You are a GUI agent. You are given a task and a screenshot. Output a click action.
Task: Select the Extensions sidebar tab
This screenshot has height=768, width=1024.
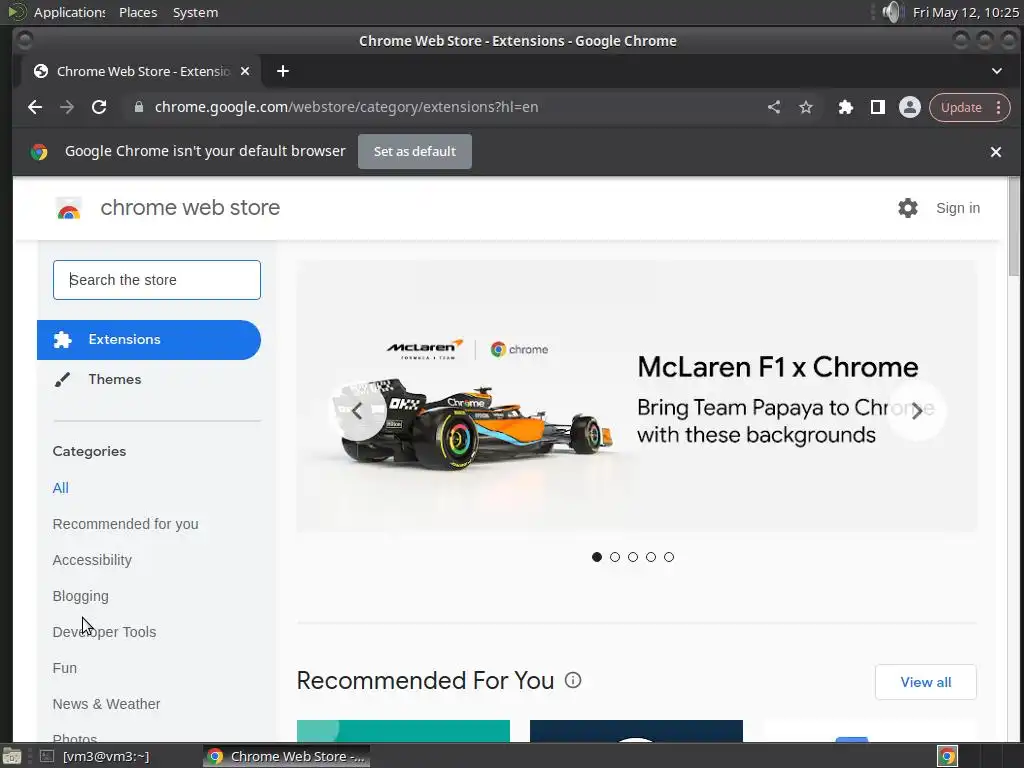[x=149, y=340]
